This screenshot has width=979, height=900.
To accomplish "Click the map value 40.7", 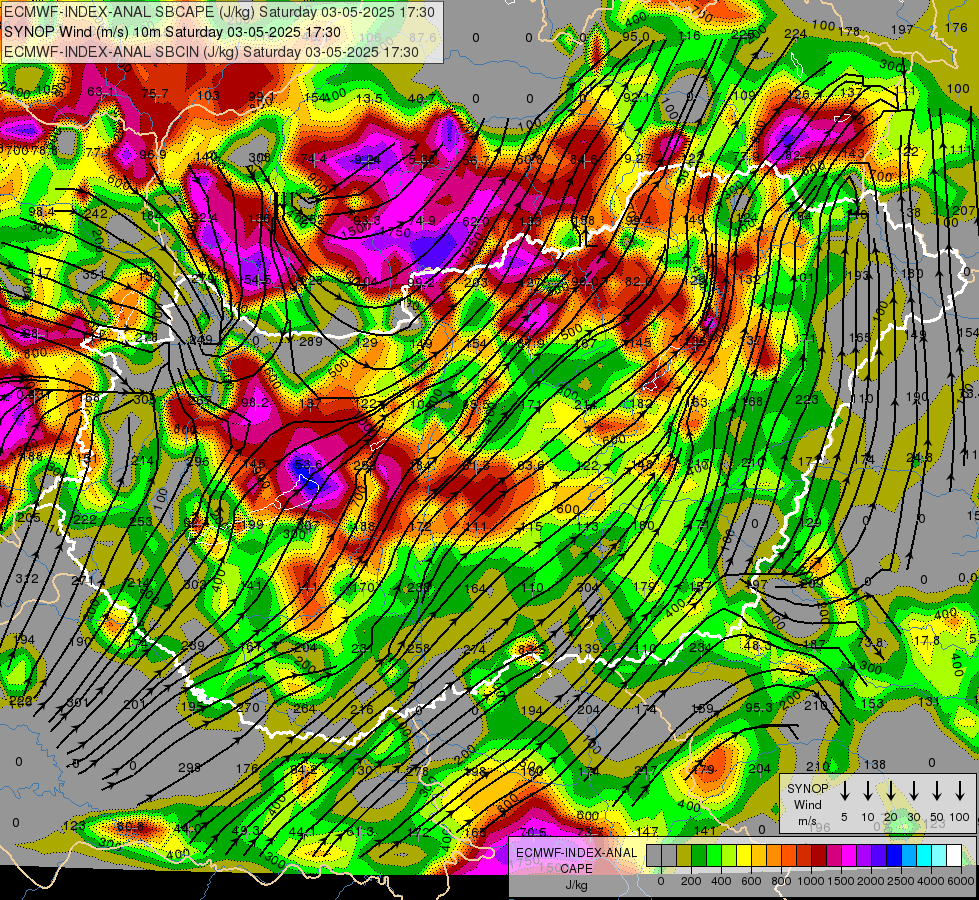I will 422,99.
